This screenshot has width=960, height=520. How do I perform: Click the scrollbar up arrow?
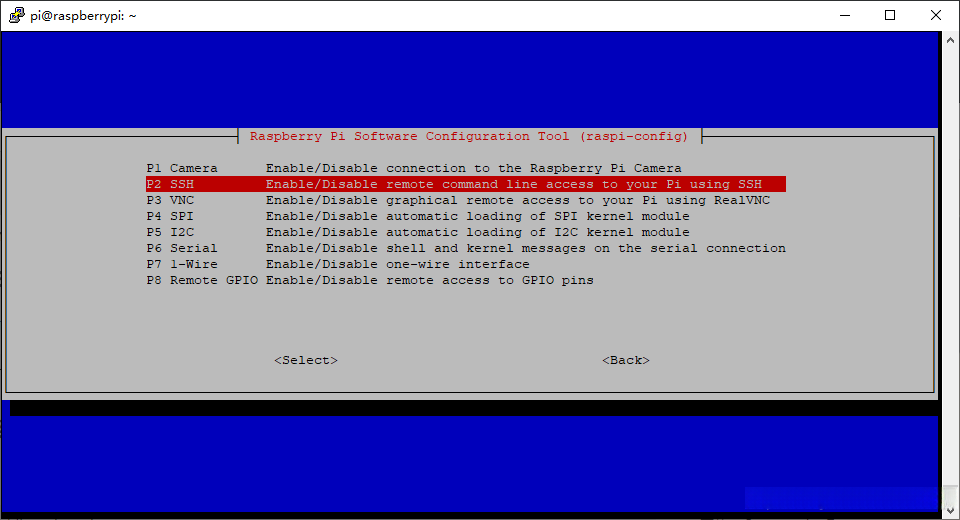(x=950, y=40)
